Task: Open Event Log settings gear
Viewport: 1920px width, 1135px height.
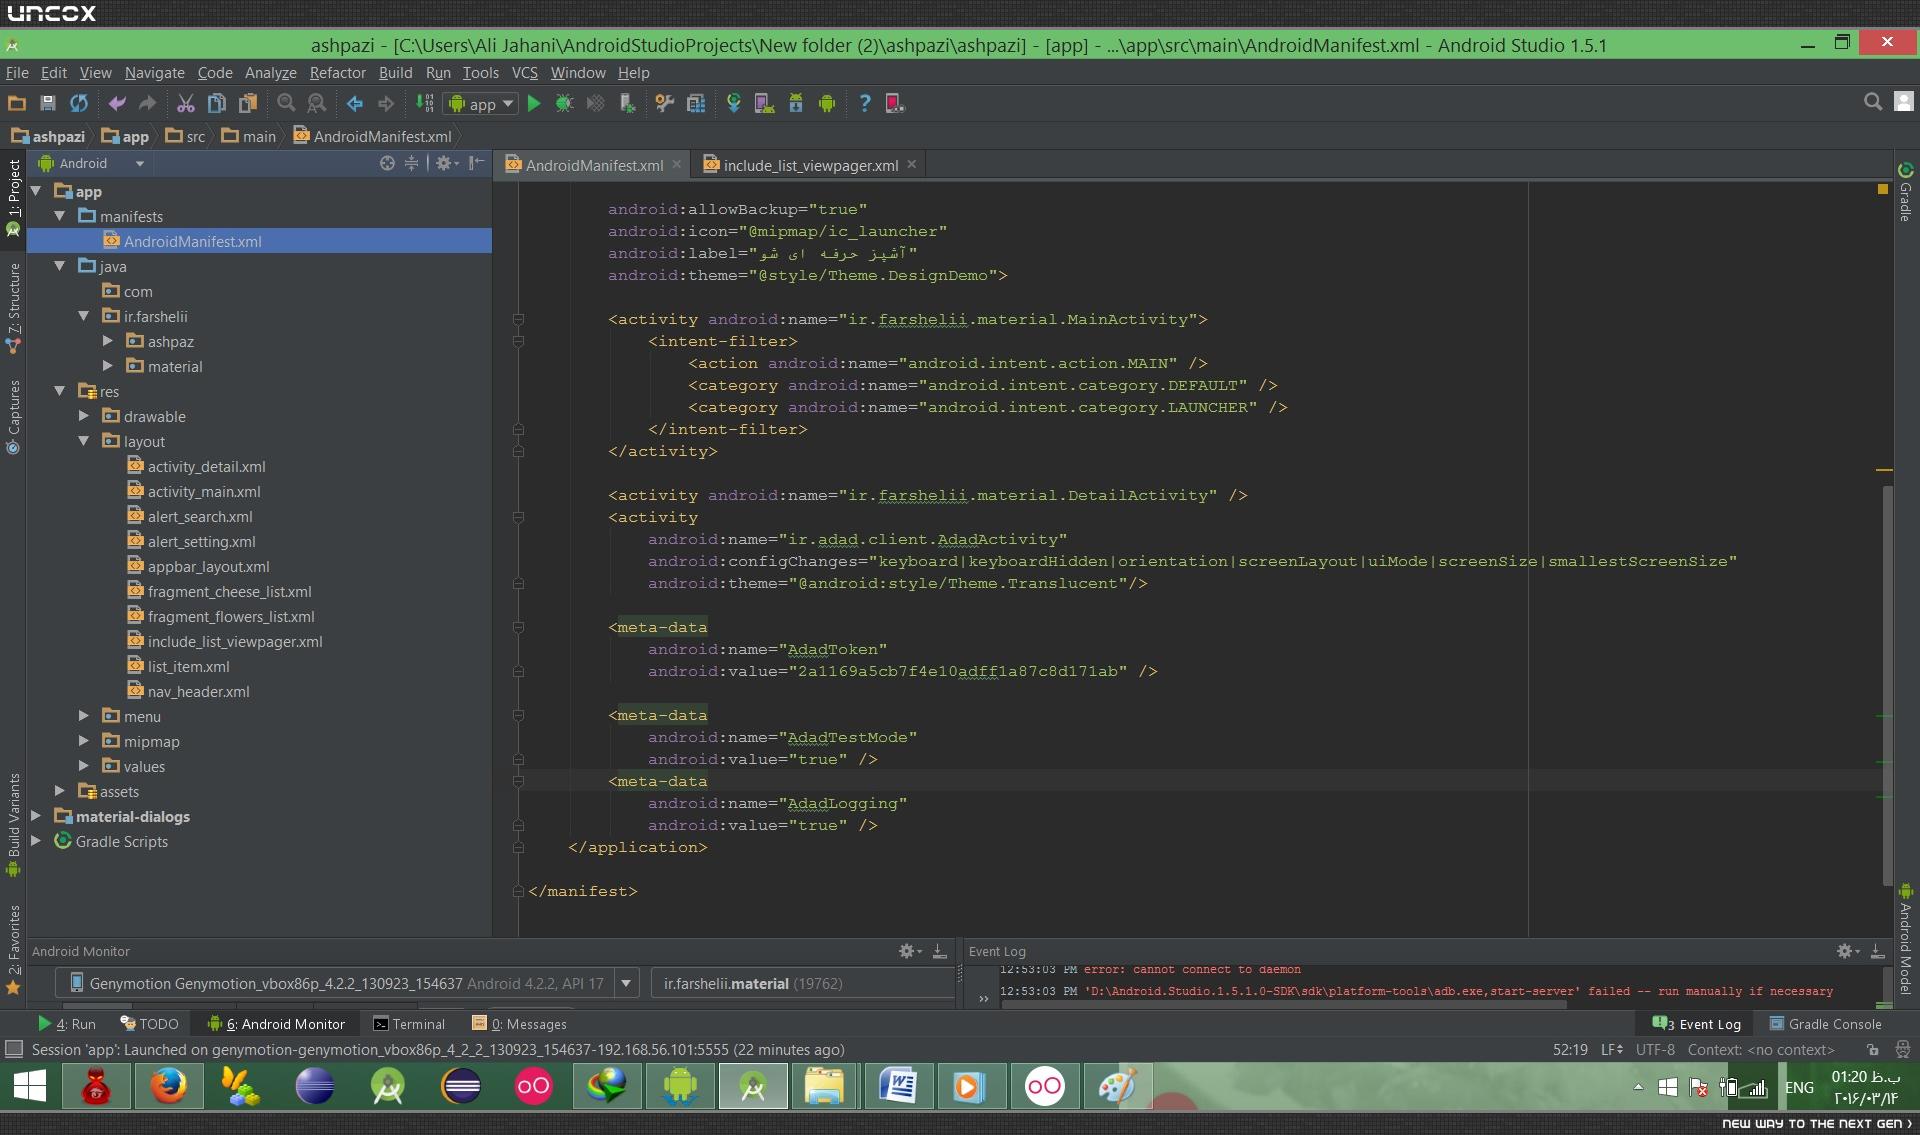Action: [1847, 951]
